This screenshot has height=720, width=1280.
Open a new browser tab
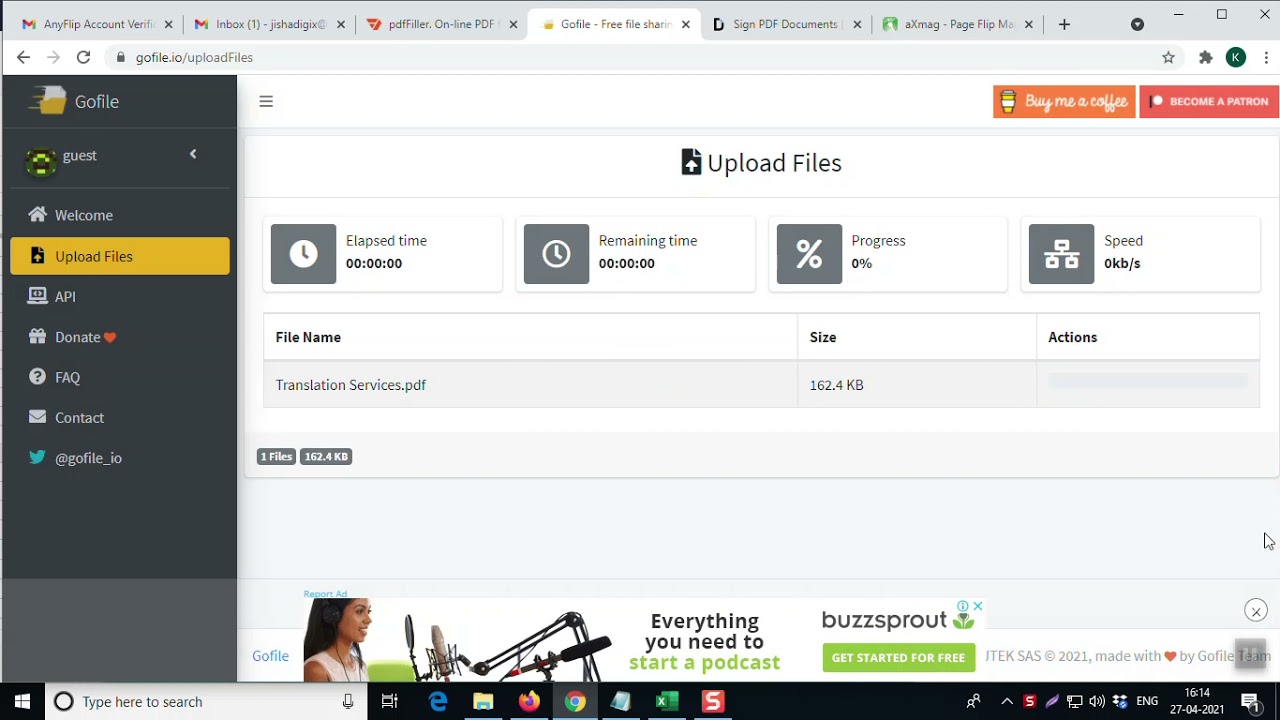click(x=1064, y=24)
